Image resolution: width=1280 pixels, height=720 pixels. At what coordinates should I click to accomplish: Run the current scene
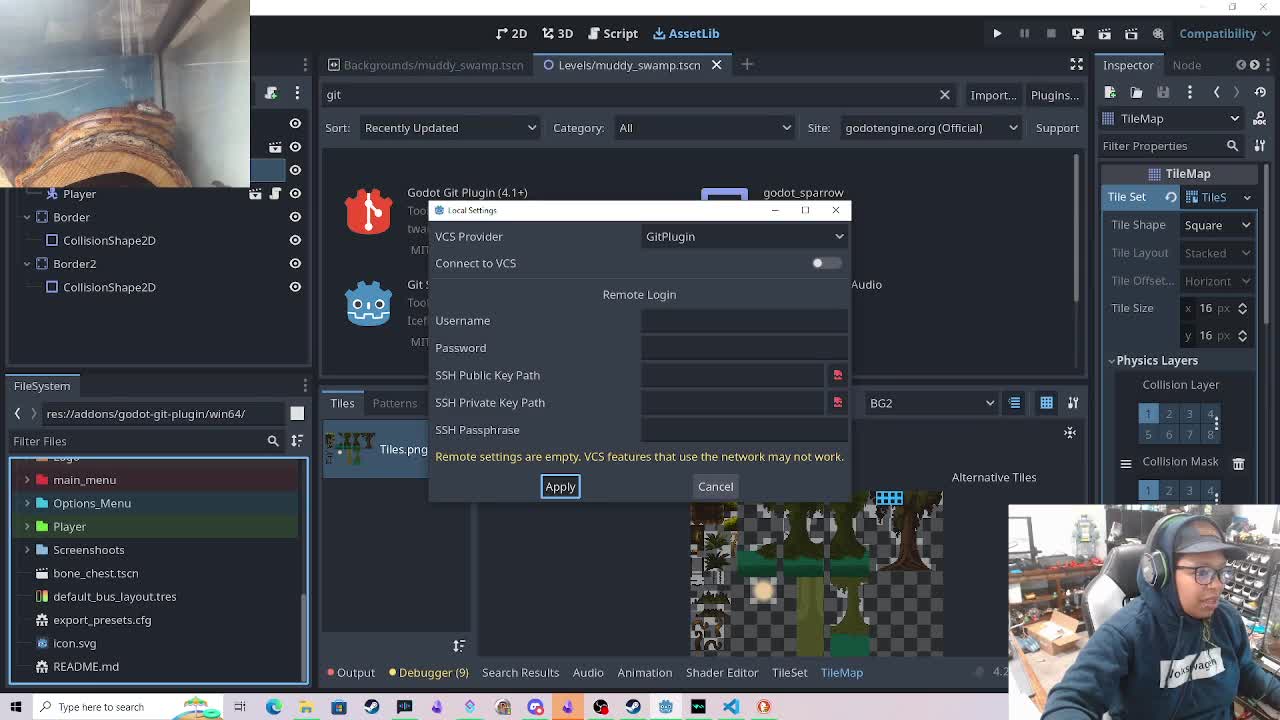[1105, 33]
